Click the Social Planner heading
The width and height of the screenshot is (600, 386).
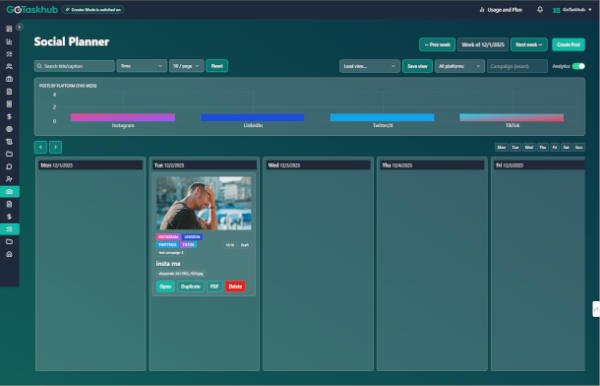pyautogui.click(x=72, y=41)
